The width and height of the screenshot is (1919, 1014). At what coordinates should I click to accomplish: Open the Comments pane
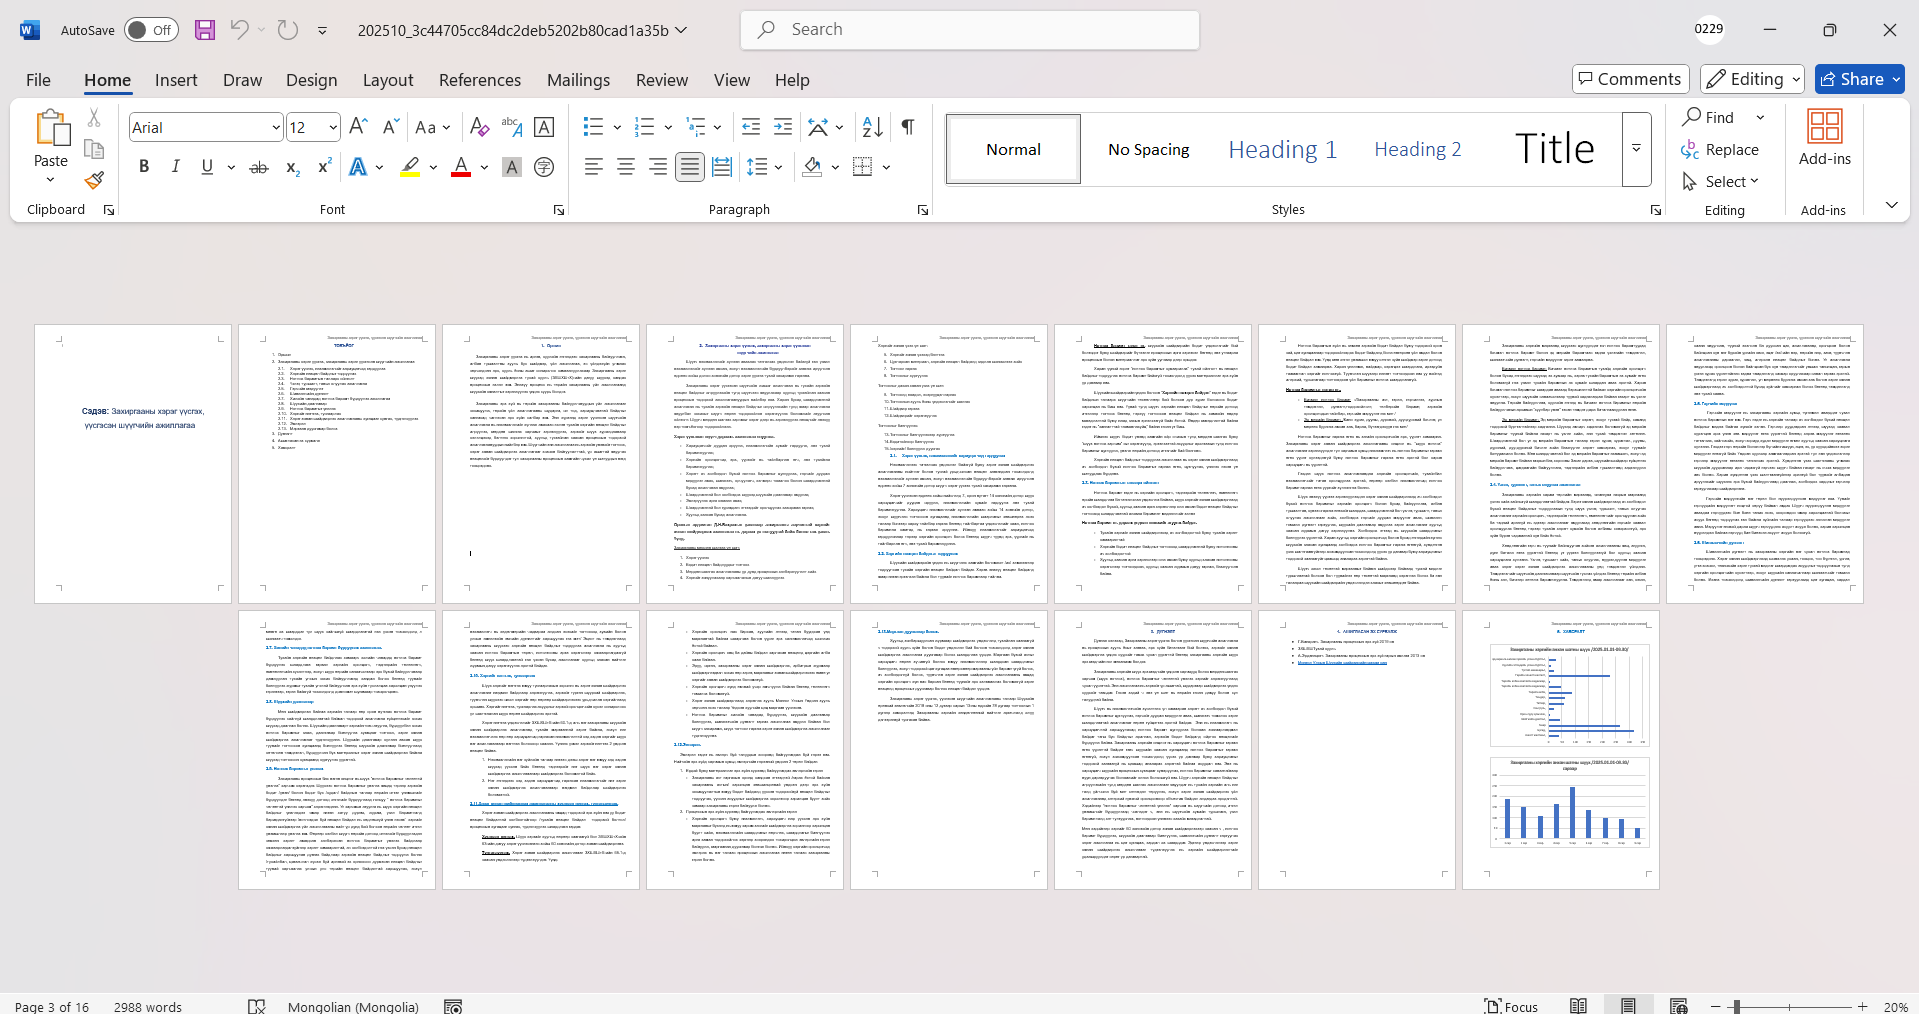click(1630, 79)
